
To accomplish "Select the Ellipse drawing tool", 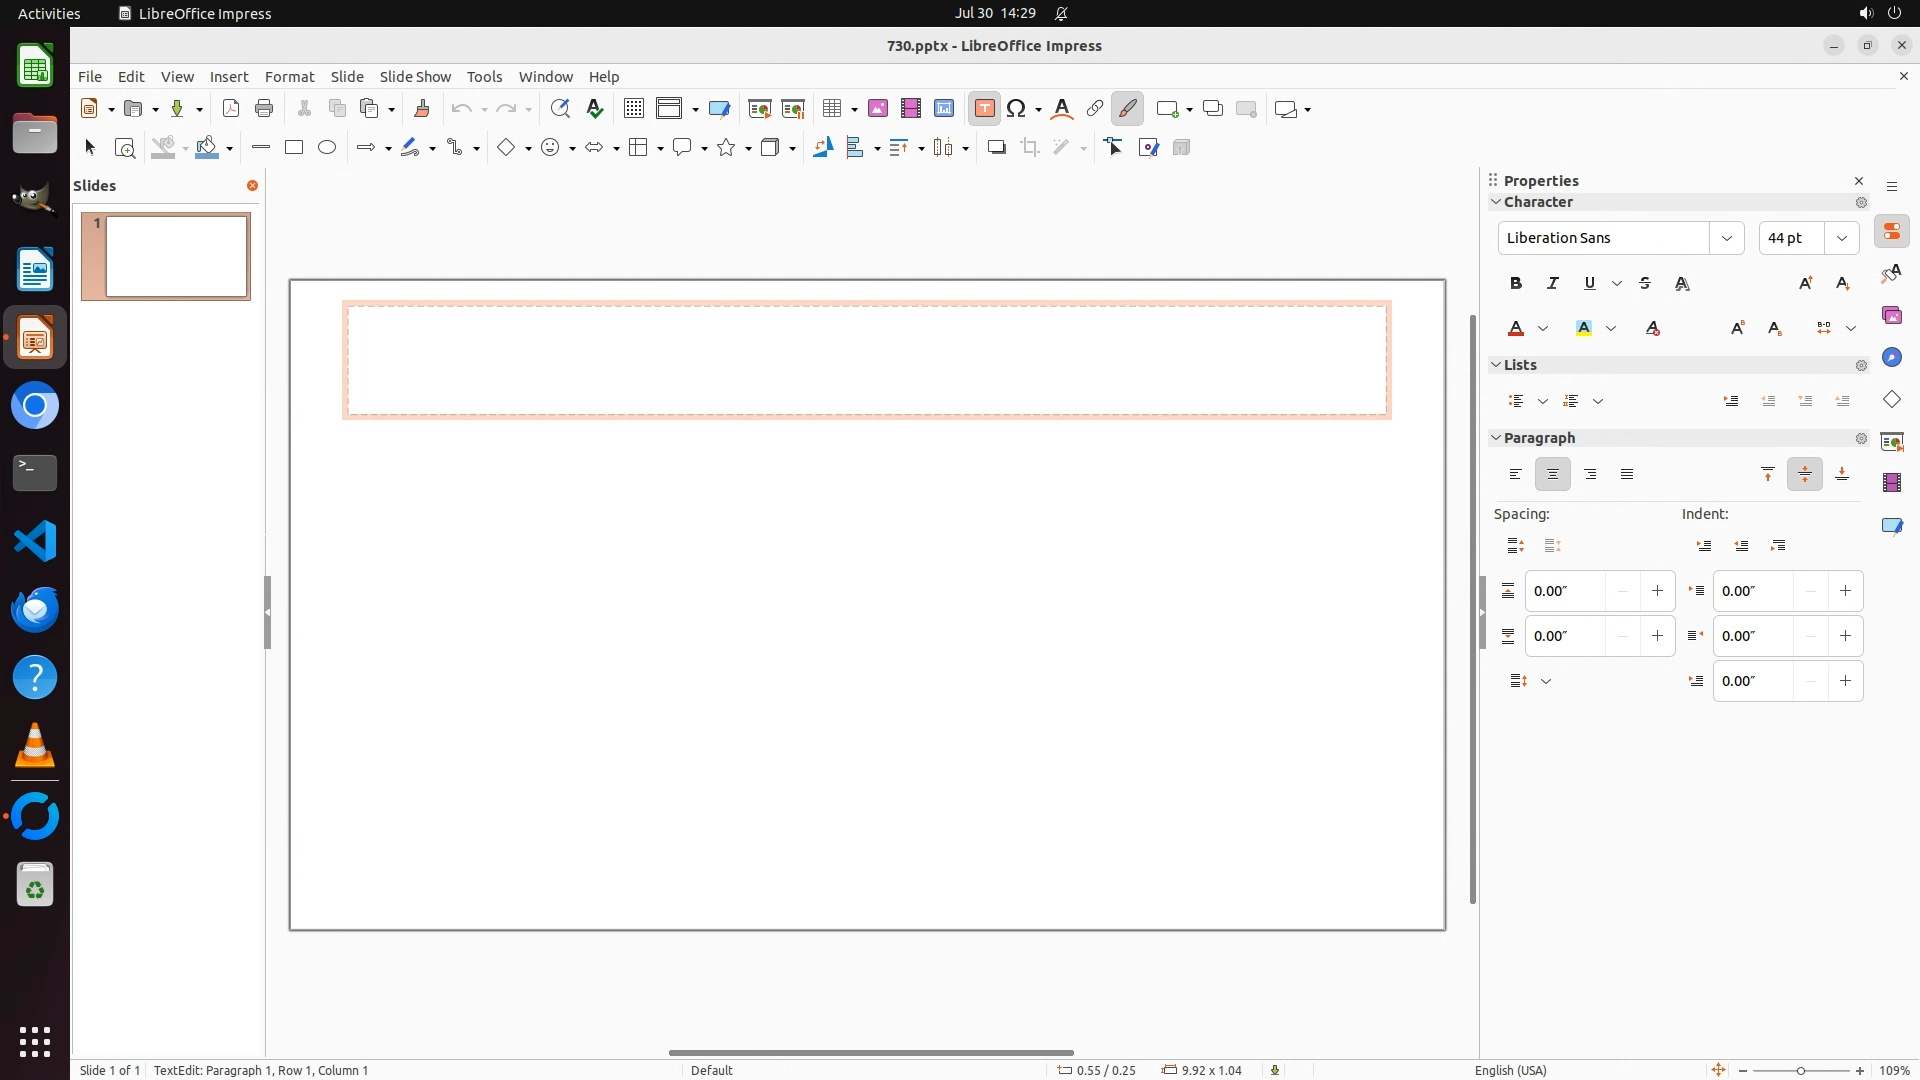I will [x=327, y=148].
